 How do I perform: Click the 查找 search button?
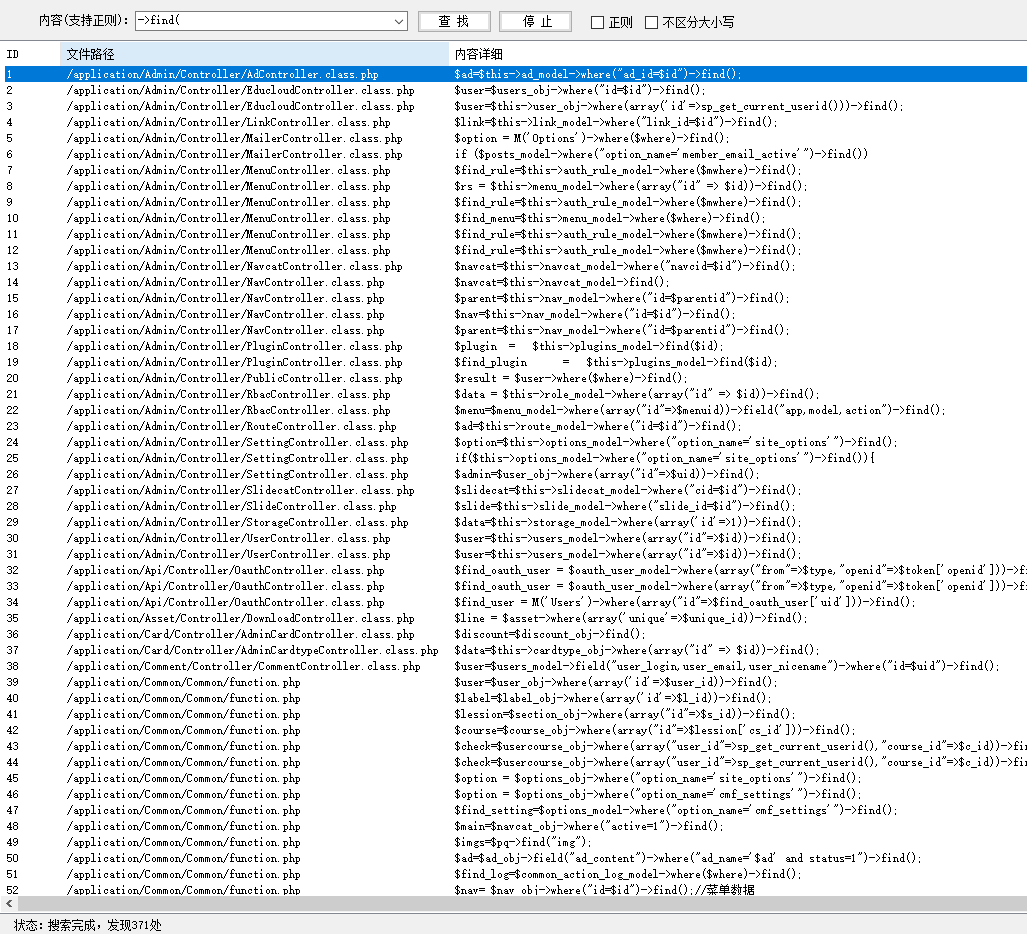point(454,22)
